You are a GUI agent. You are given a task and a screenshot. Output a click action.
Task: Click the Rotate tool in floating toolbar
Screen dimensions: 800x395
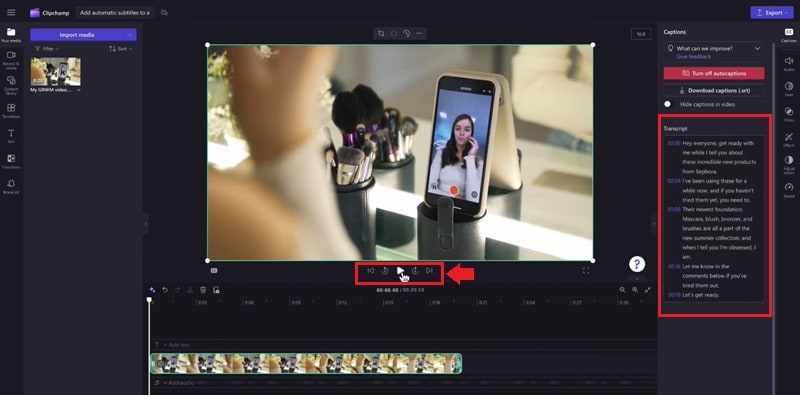pyautogui.click(x=407, y=34)
